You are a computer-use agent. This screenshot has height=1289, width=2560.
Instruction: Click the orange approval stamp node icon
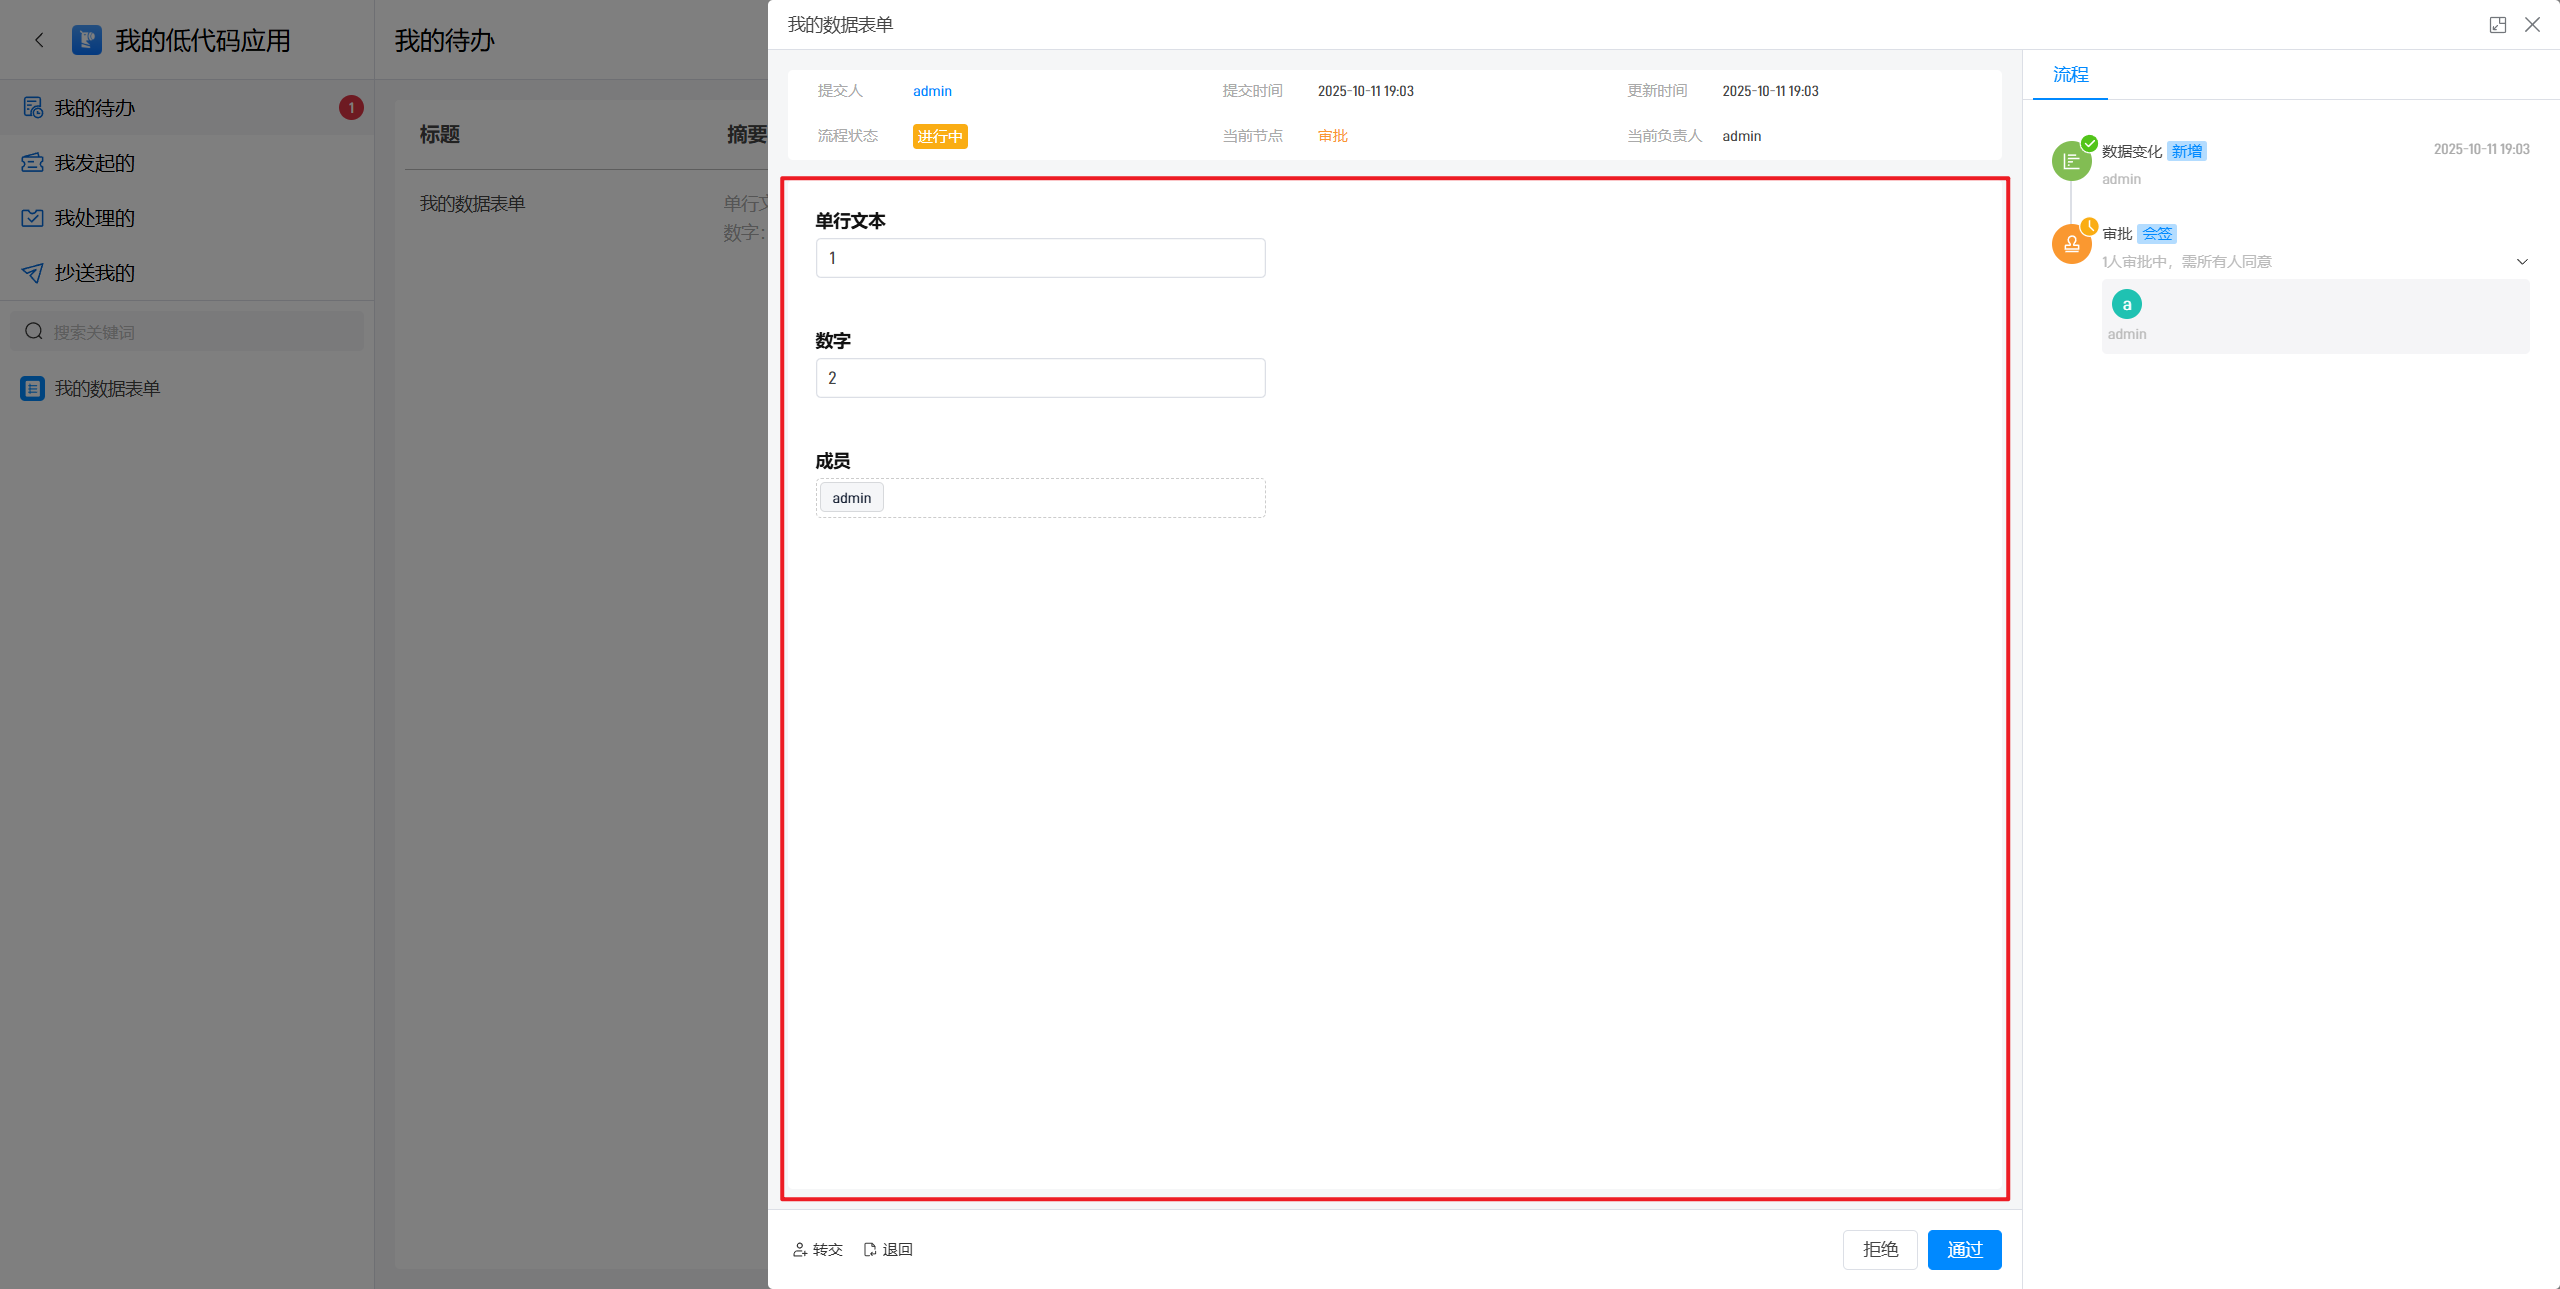click(x=2071, y=244)
